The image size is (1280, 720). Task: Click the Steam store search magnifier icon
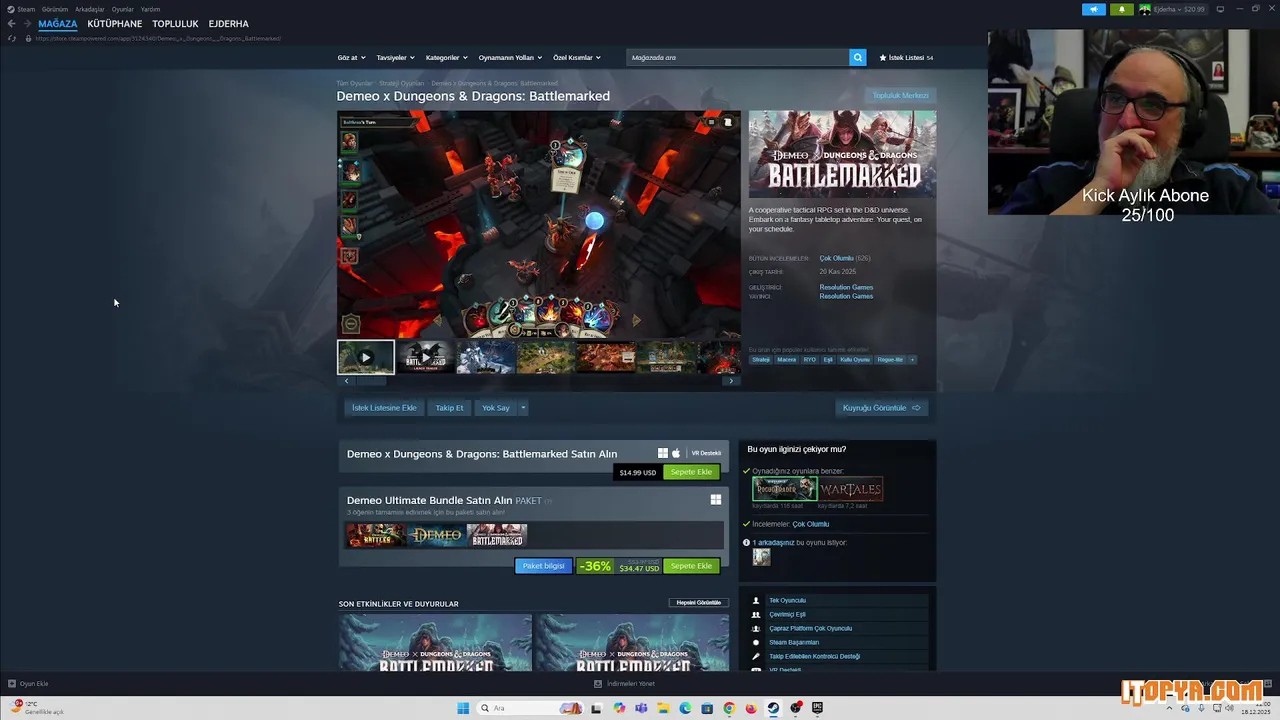858,57
